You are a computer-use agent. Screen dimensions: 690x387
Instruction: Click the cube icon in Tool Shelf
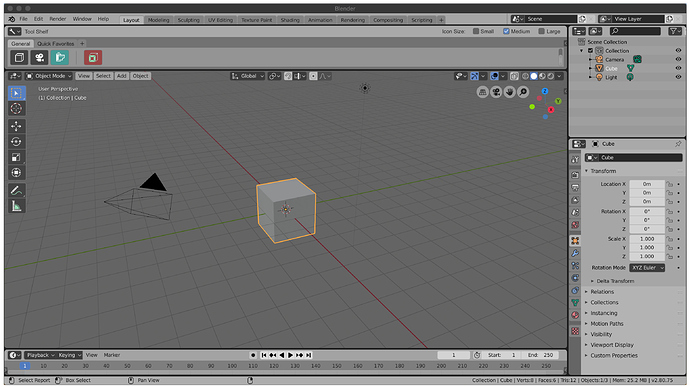pos(19,58)
